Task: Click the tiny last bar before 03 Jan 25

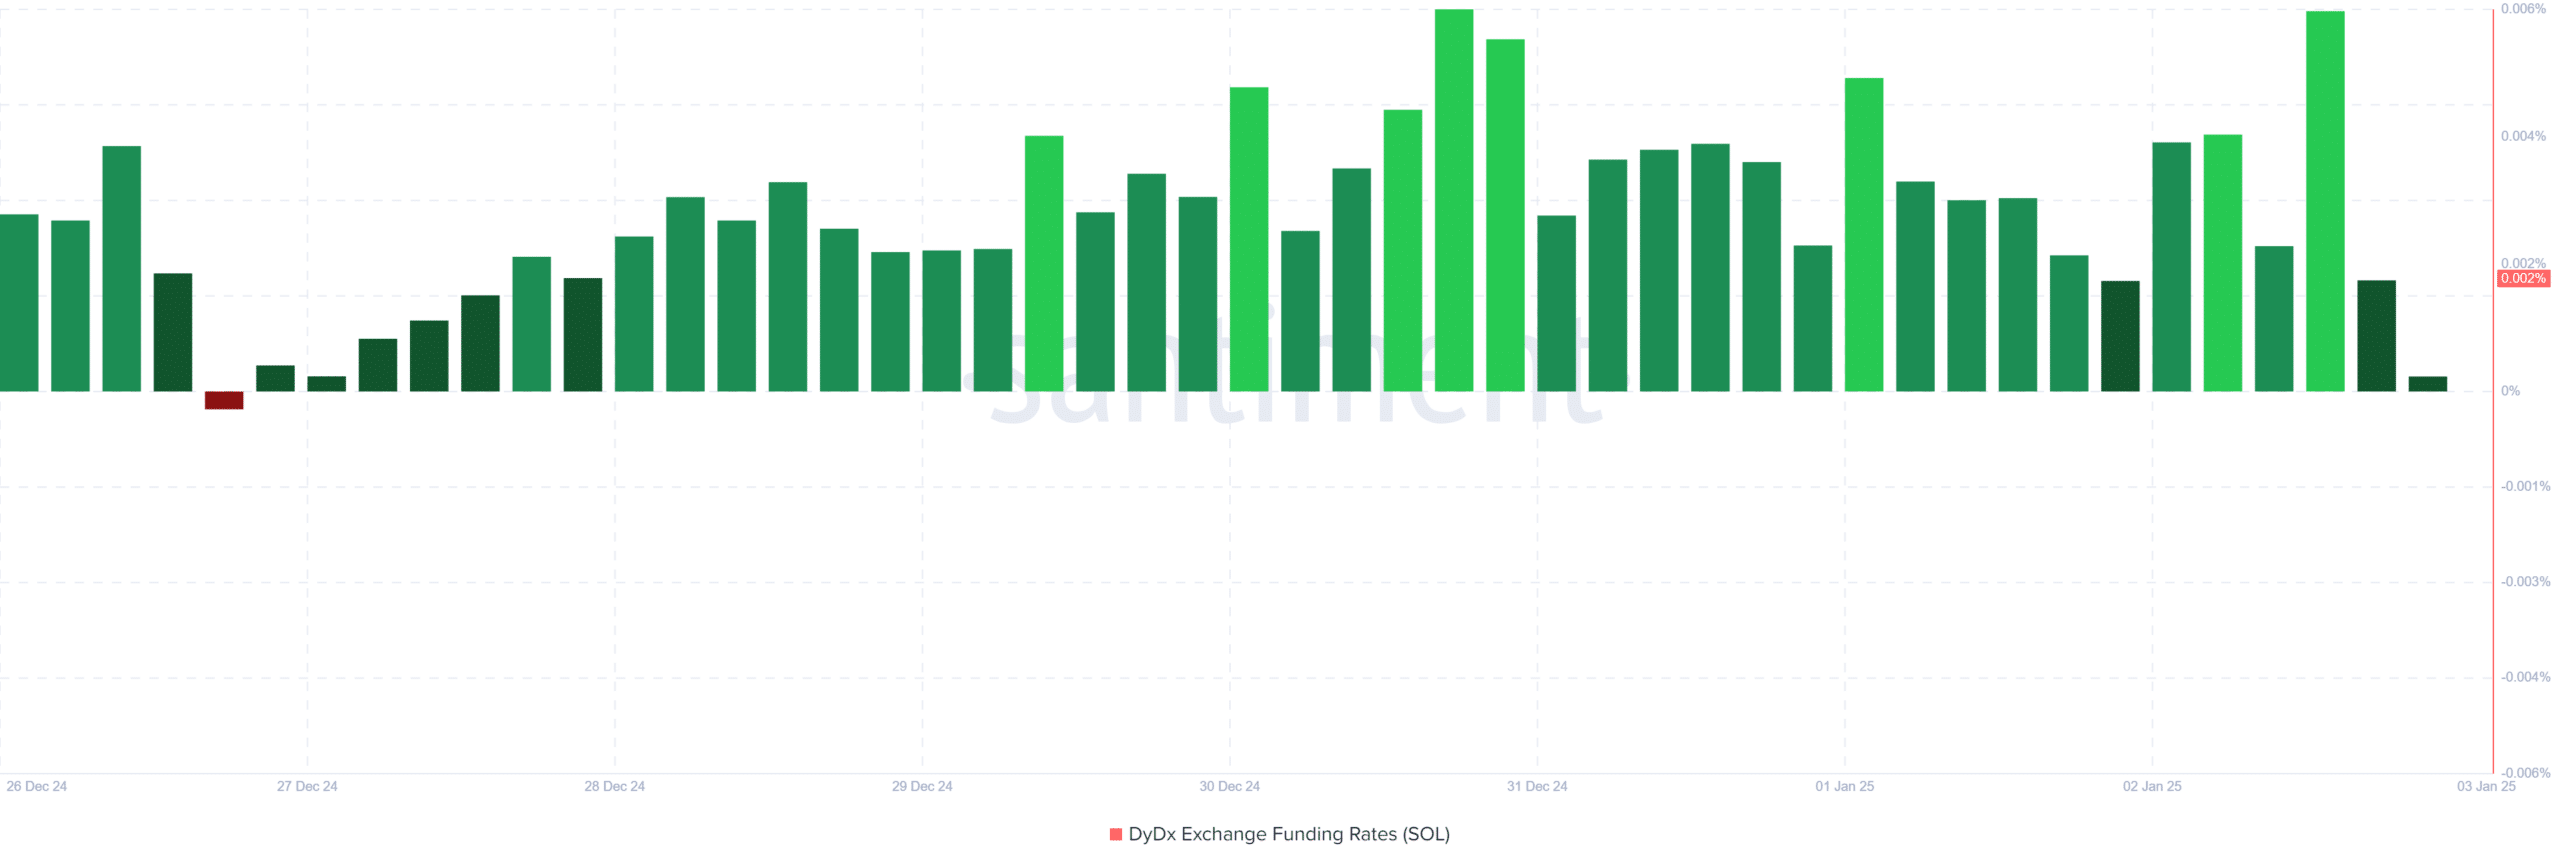Action: click(x=2428, y=384)
